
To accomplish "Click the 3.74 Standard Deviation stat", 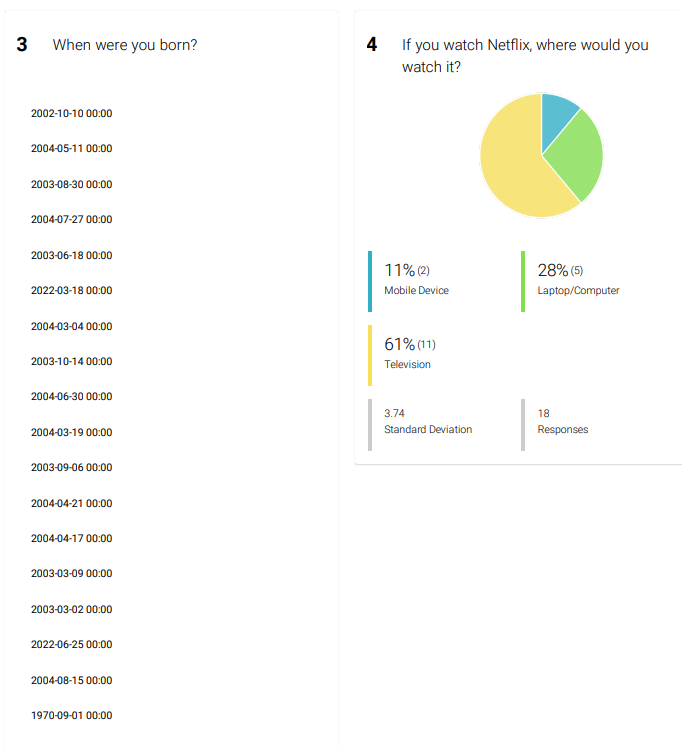I will tap(428, 421).
